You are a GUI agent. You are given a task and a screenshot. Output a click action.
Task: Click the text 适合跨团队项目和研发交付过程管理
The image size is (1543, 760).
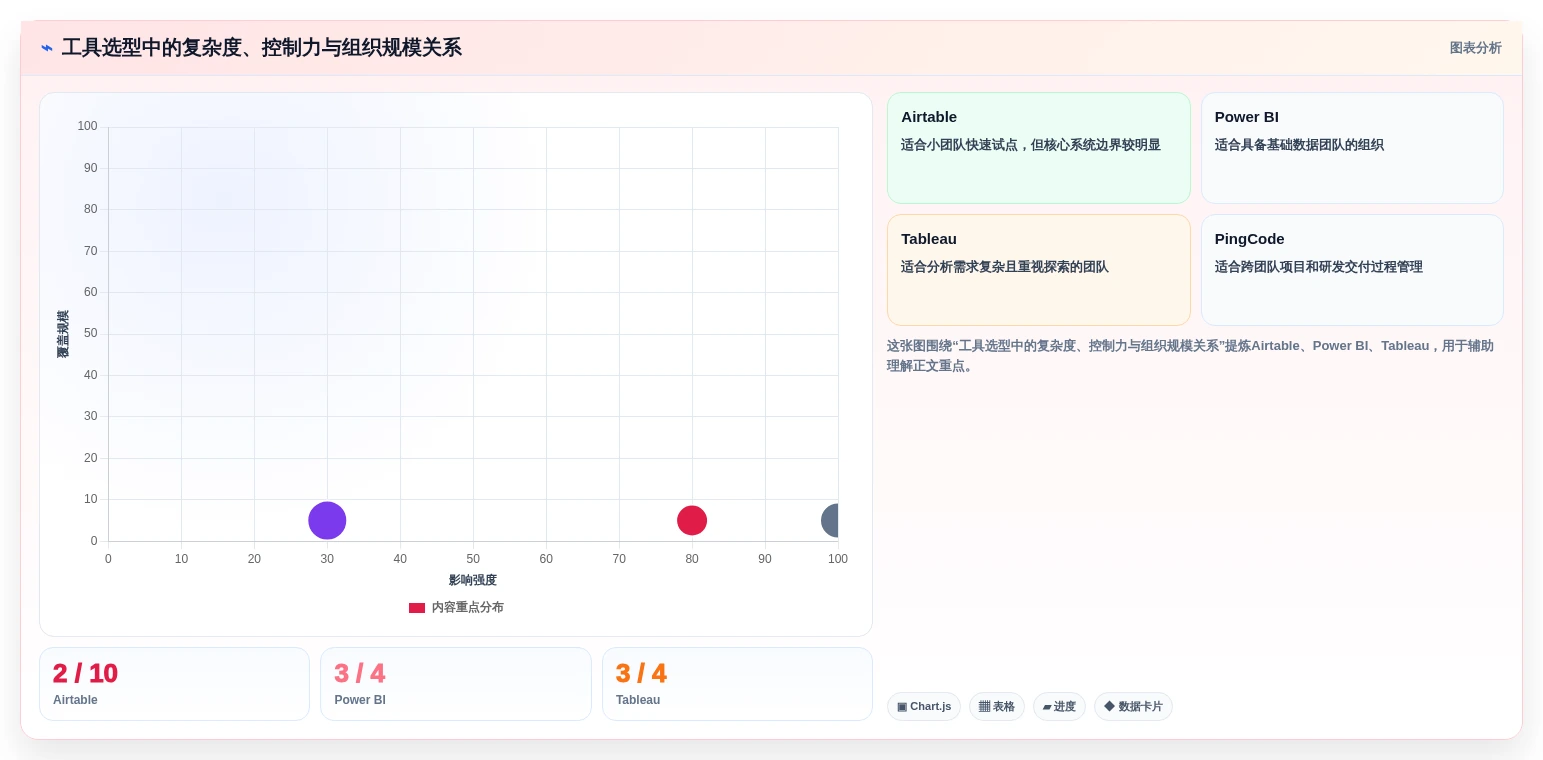(1318, 267)
